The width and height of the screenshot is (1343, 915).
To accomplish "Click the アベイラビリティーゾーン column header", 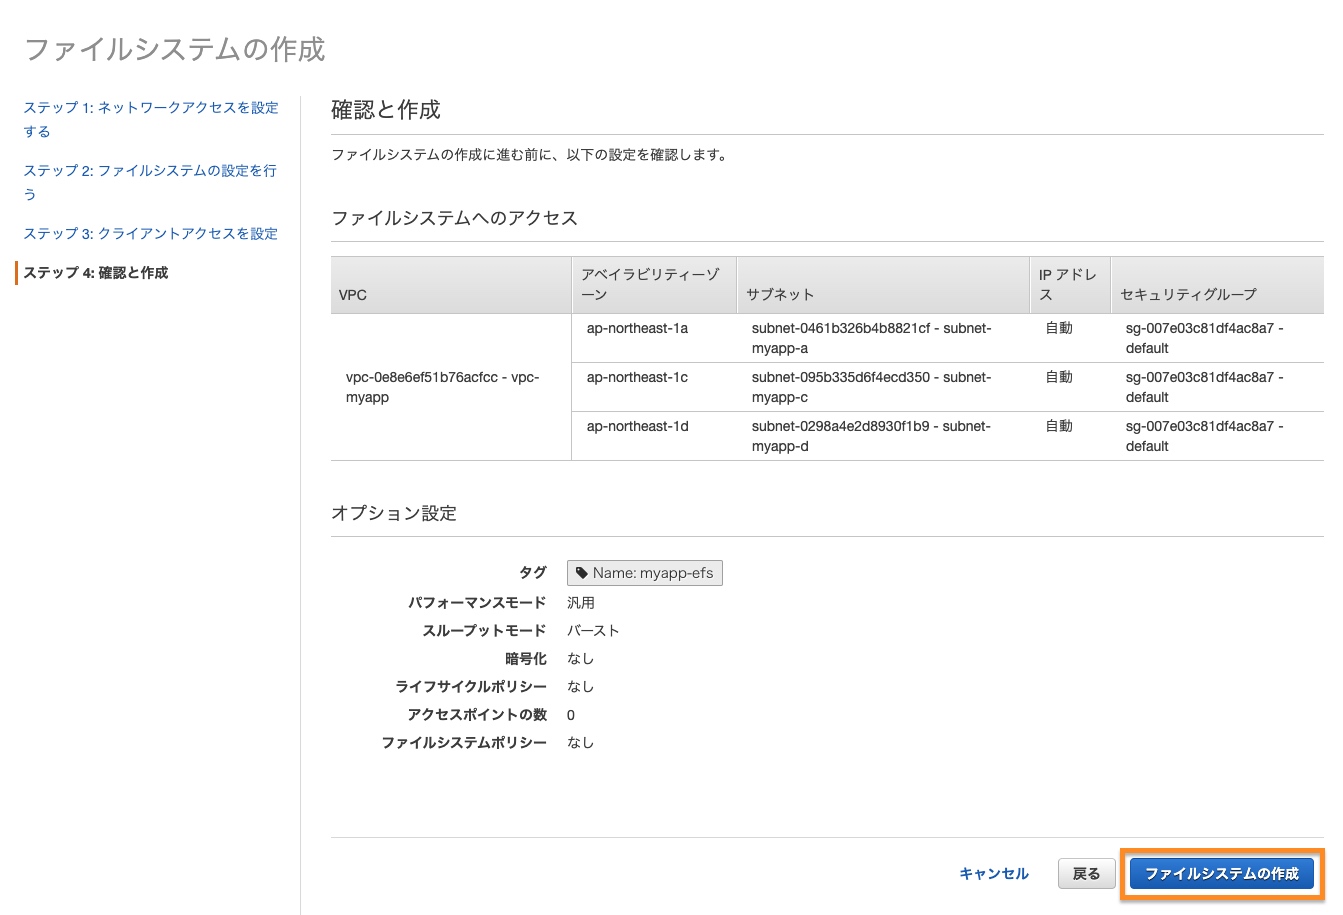I will (650, 284).
